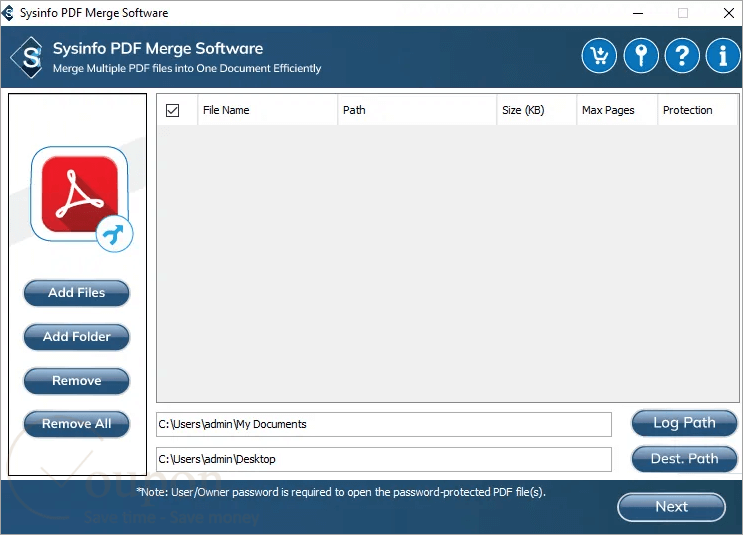Click the Log Path button
This screenshot has width=743, height=535.
point(684,423)
